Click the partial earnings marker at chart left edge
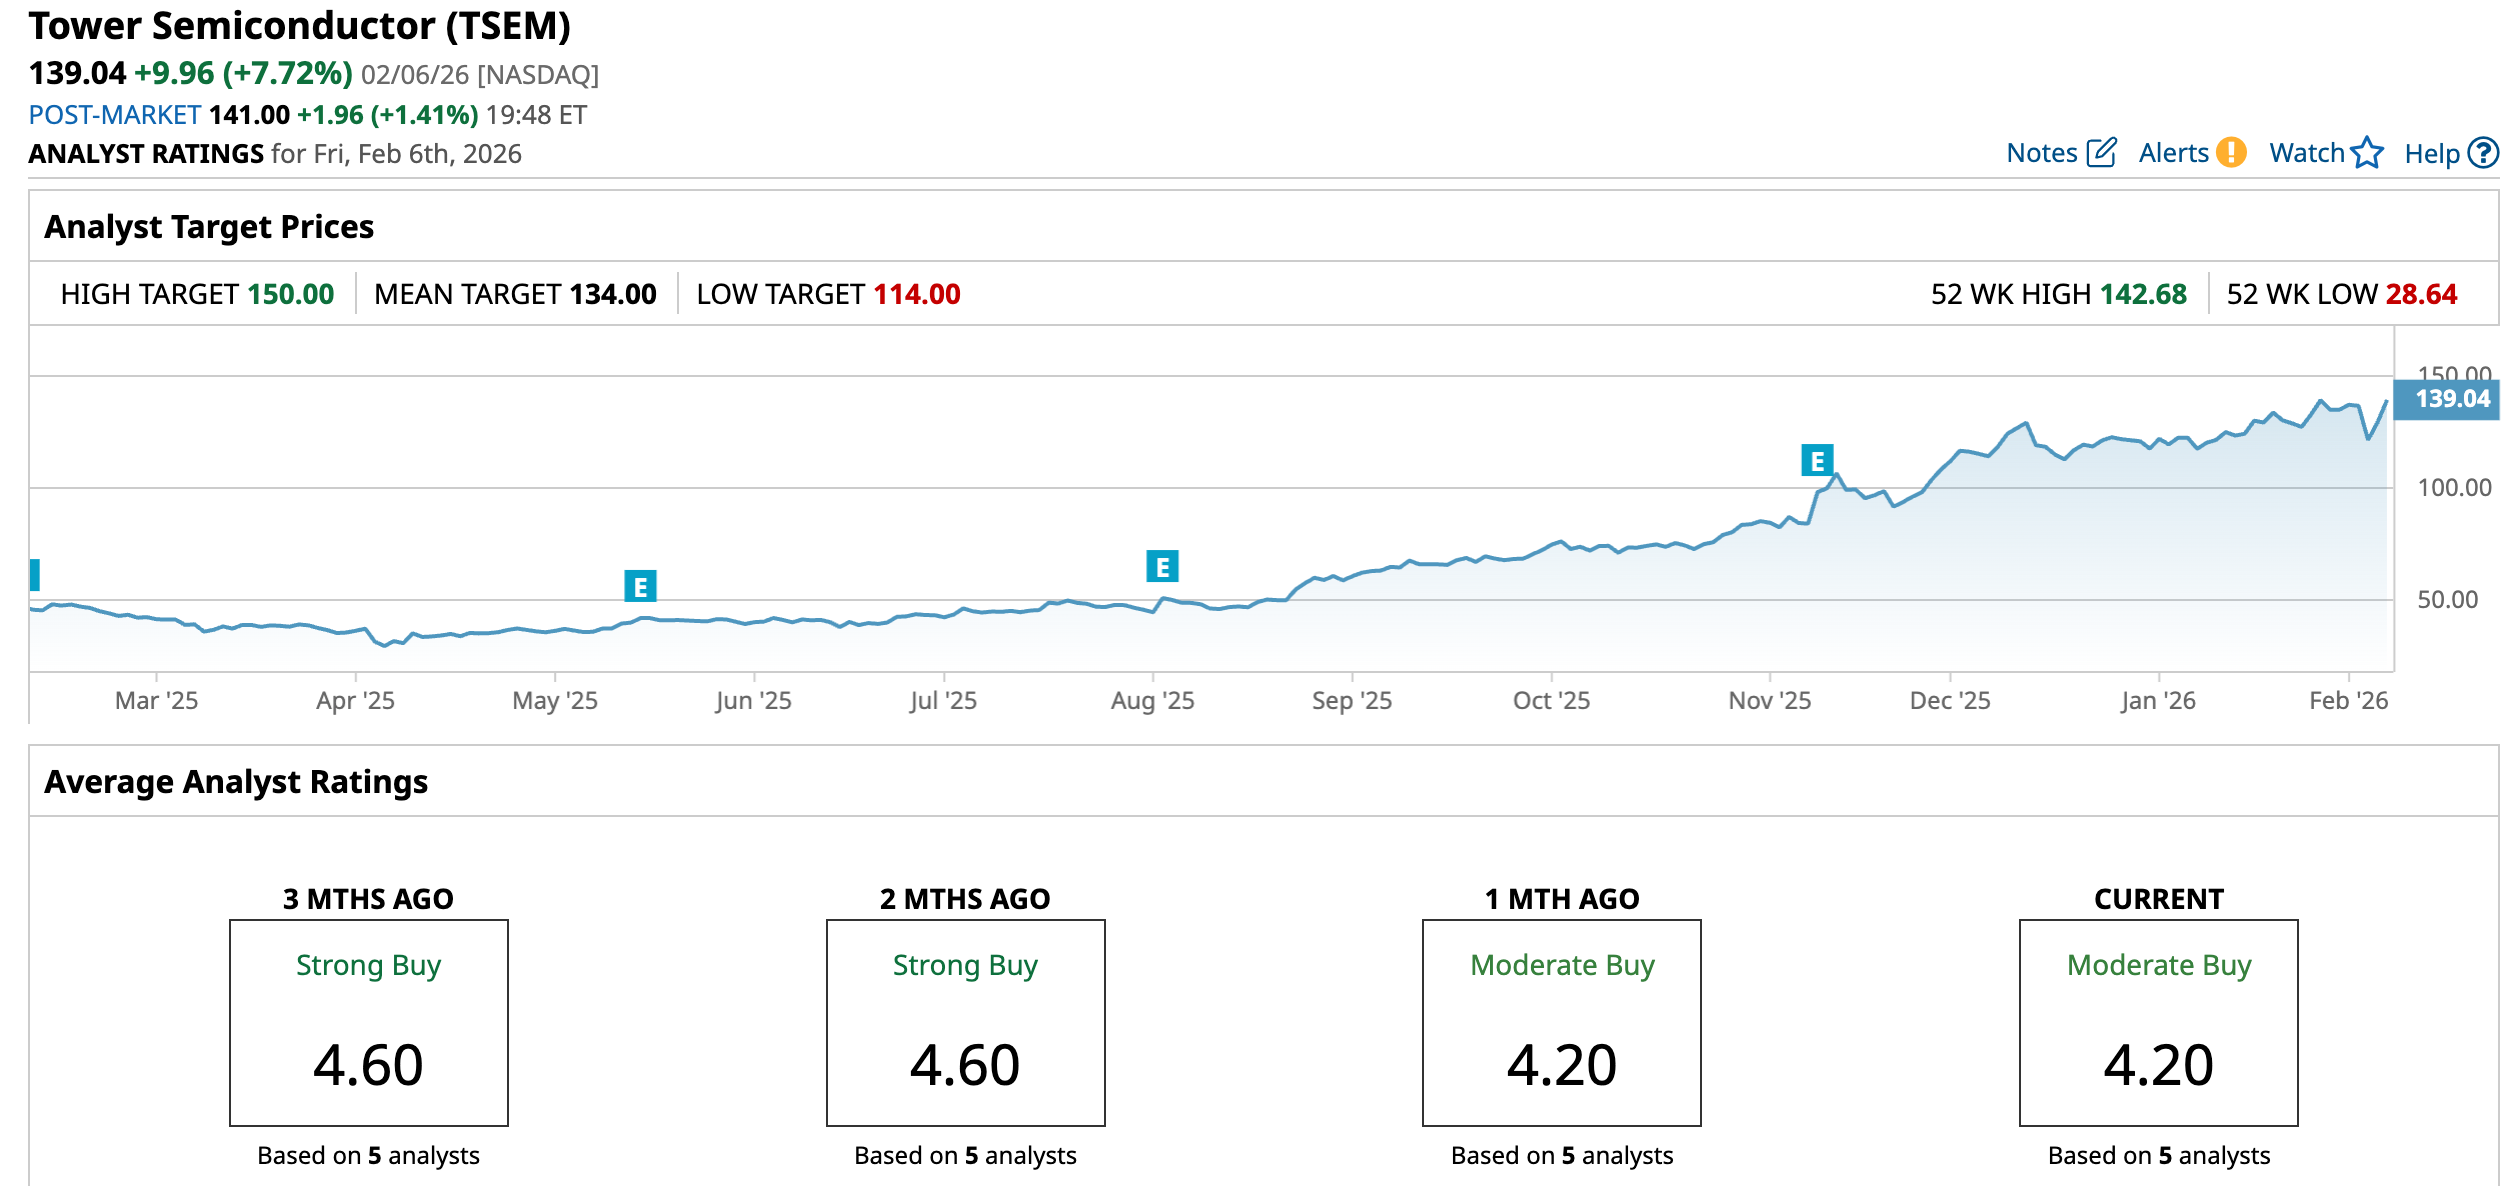This screenshot has width=2512, height=1186. tap(35, 574)
